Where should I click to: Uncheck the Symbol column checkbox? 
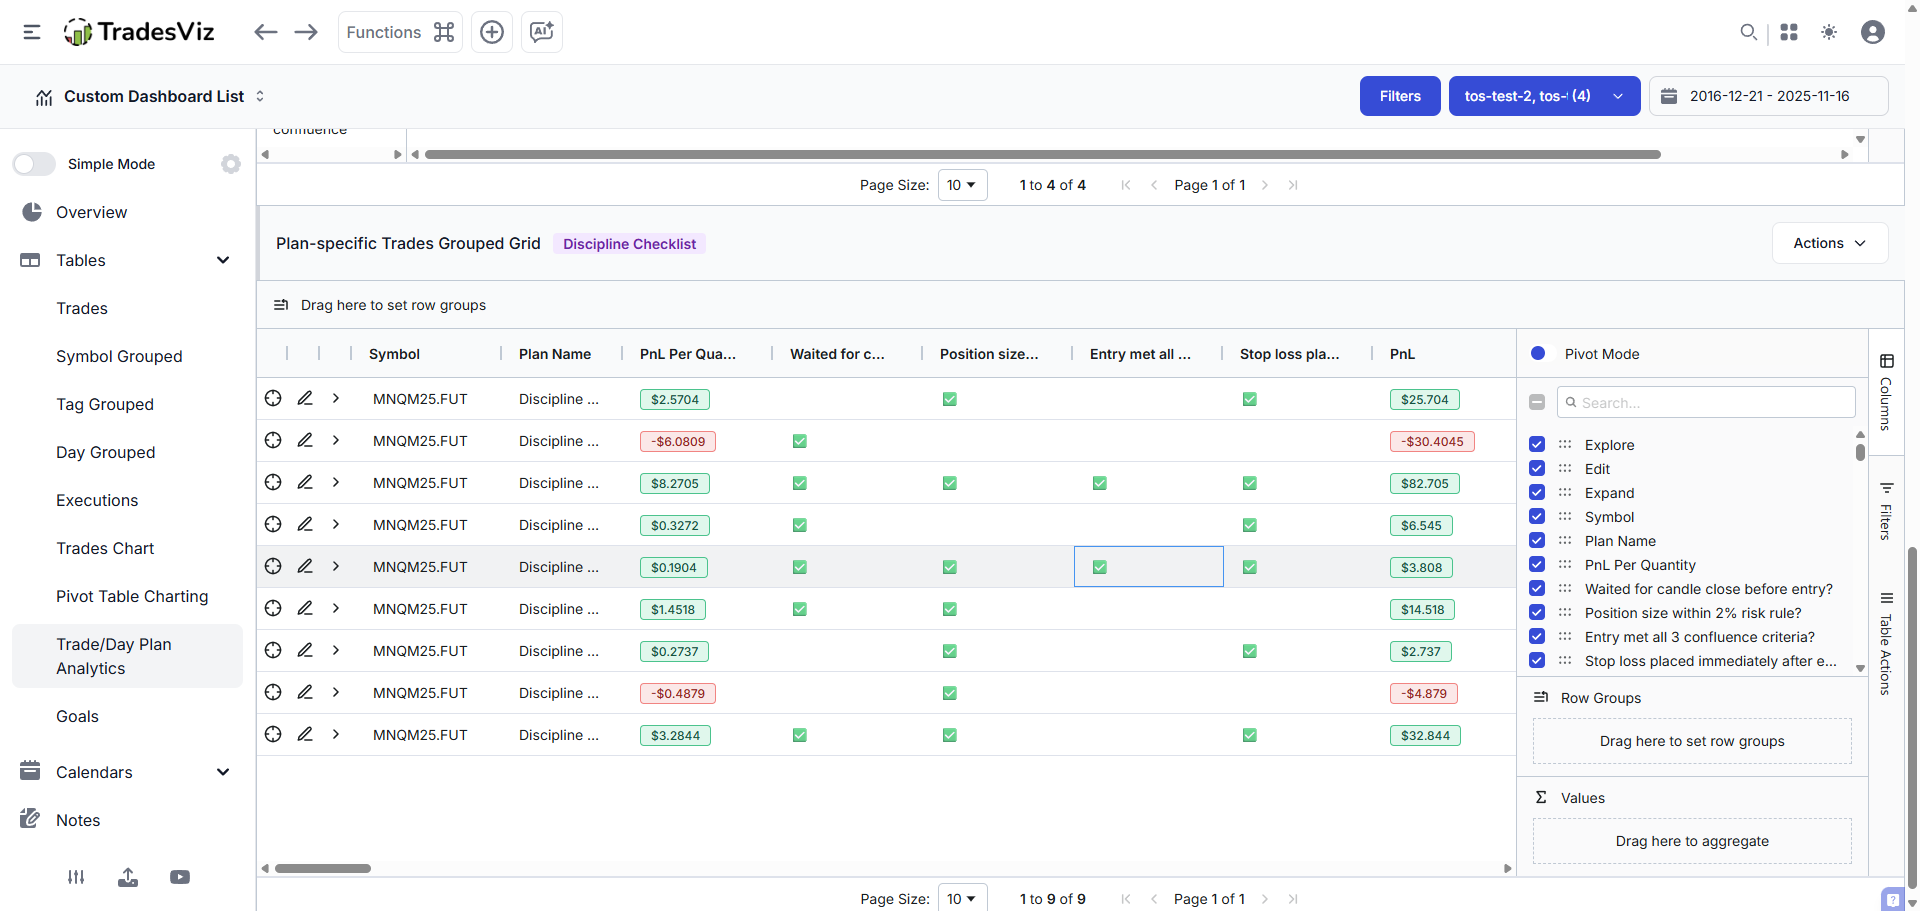click(1537, 516)
